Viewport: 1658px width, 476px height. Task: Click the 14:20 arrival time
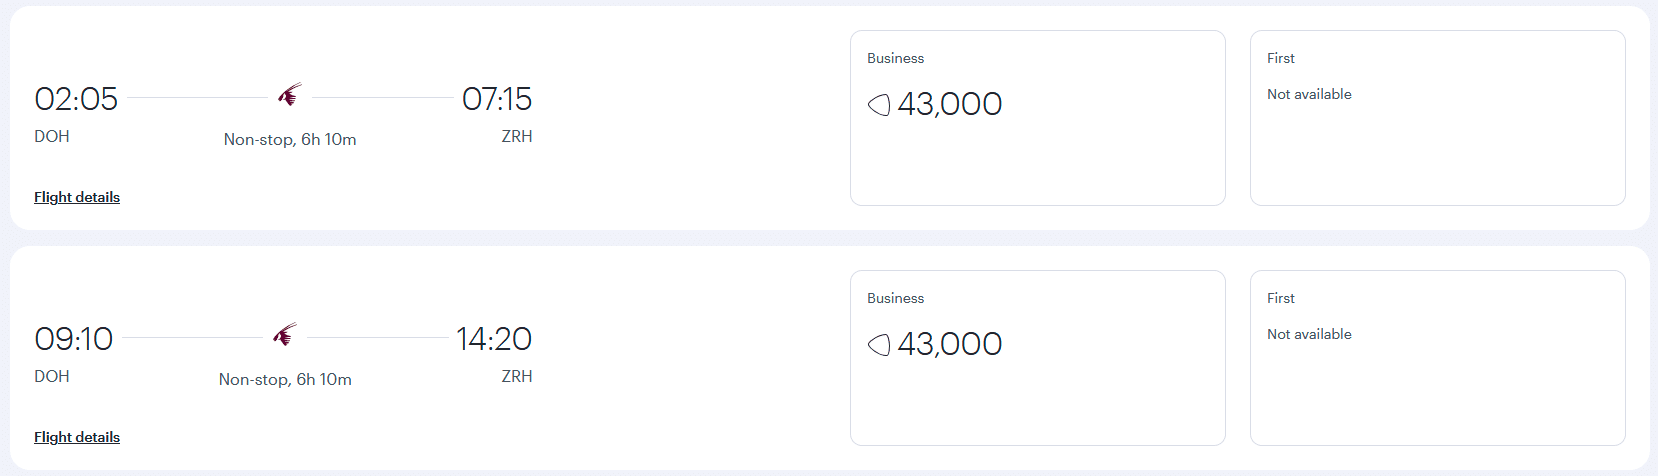pos(494,339)
